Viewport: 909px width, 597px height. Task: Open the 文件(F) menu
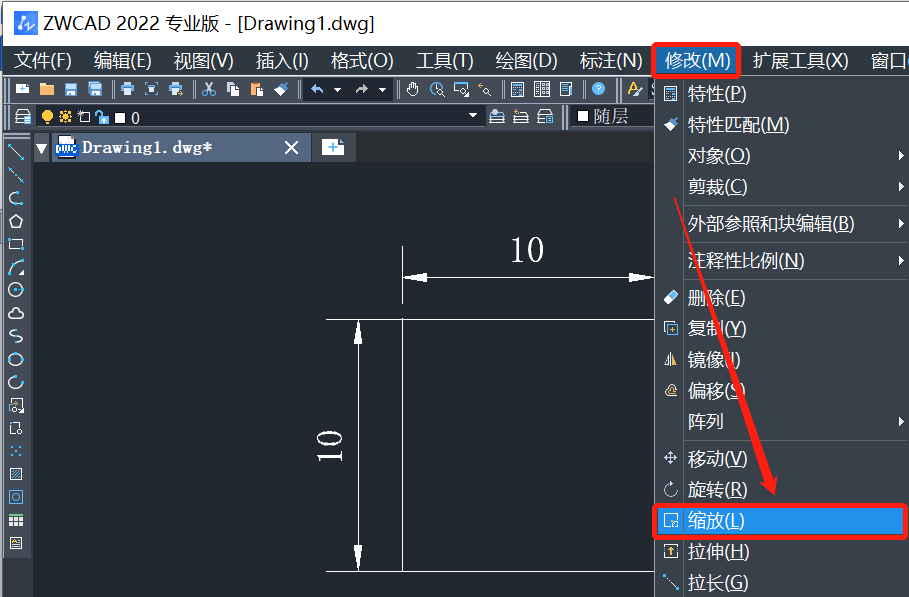tap(42, 60)
